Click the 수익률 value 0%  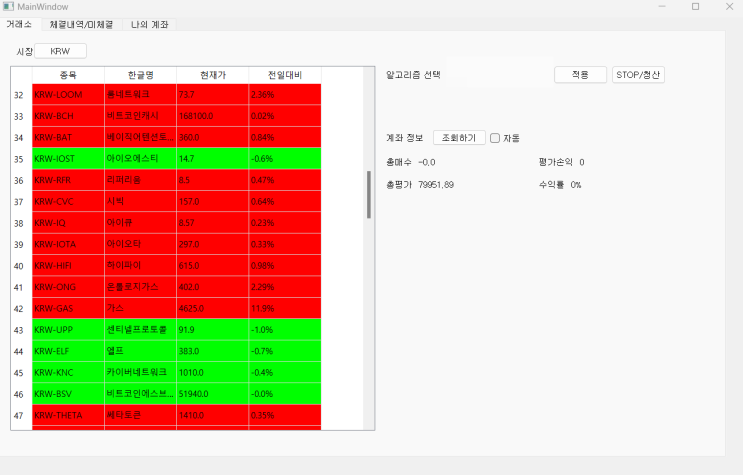coord(576,184)
